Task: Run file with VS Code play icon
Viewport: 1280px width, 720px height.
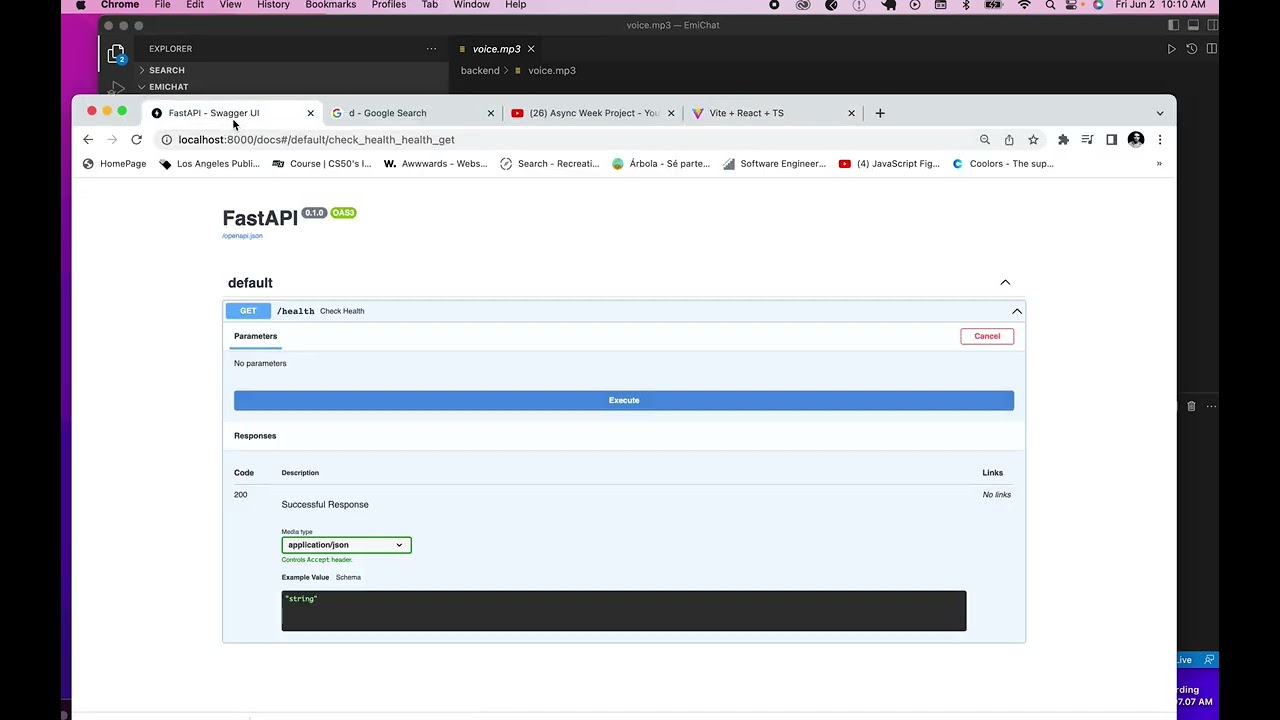Action: [x=1171, y=49]
